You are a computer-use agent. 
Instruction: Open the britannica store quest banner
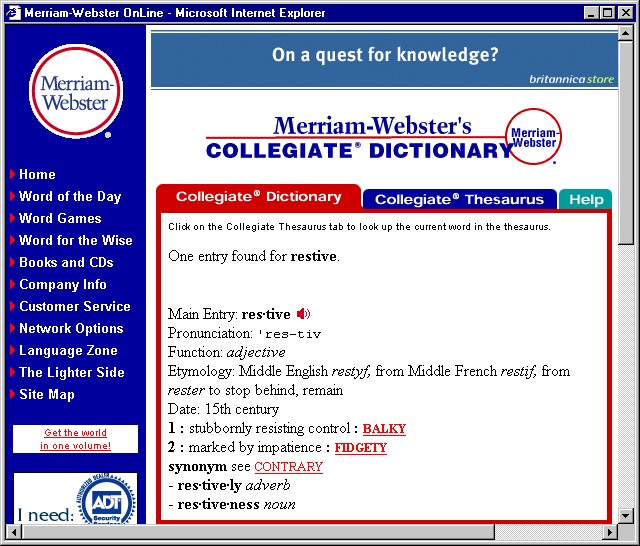[x=384, y=60]
